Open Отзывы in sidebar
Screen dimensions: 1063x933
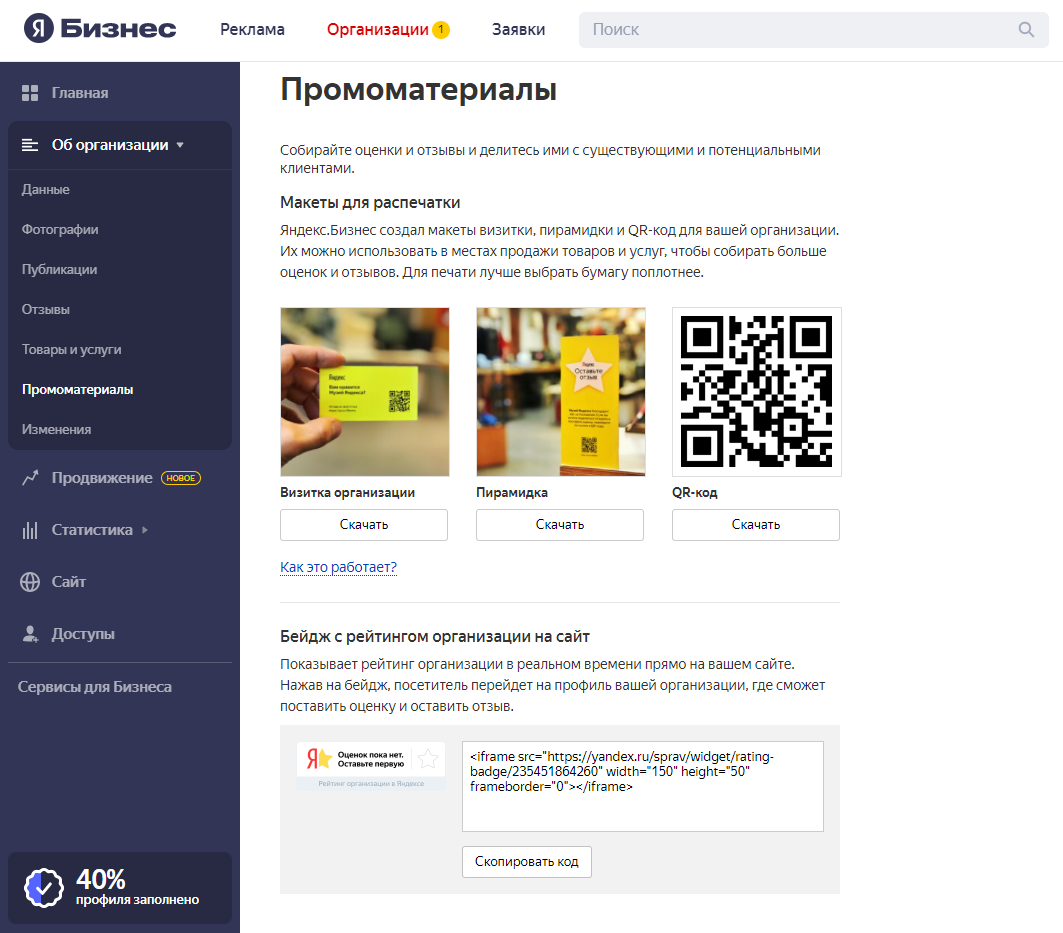(x=46, y=310)
